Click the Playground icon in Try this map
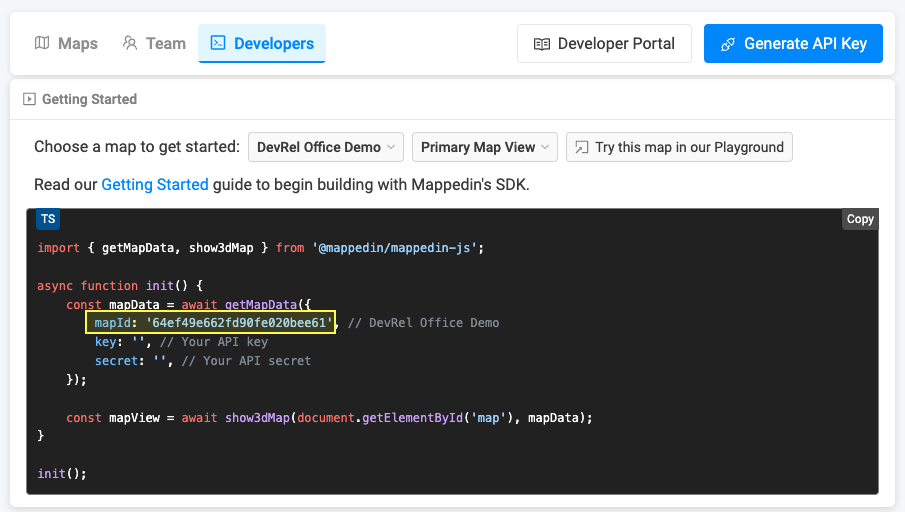The image size is (905, 512). [581, 147]
